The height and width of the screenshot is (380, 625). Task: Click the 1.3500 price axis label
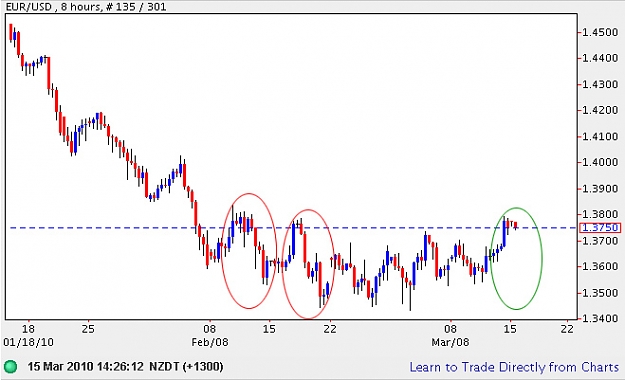point(600,293)
